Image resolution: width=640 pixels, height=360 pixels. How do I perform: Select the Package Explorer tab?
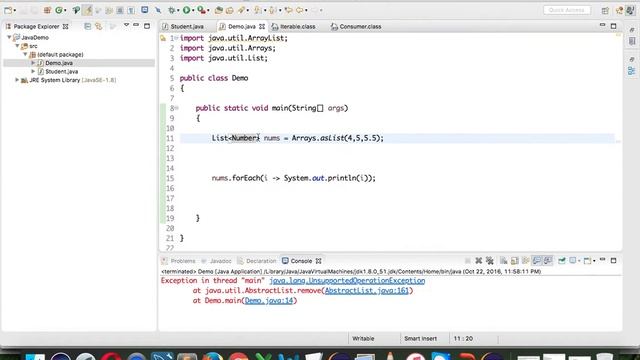tap(37, 27)
